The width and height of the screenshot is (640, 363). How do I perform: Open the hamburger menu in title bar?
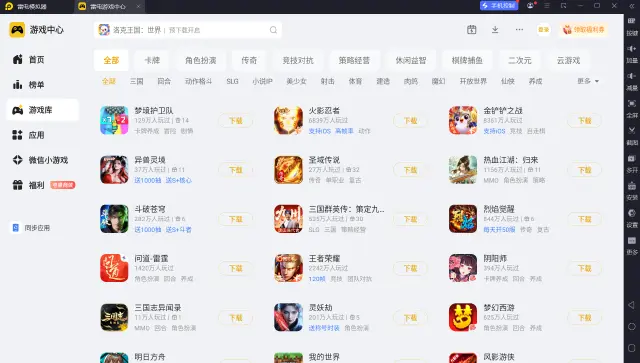547,6
